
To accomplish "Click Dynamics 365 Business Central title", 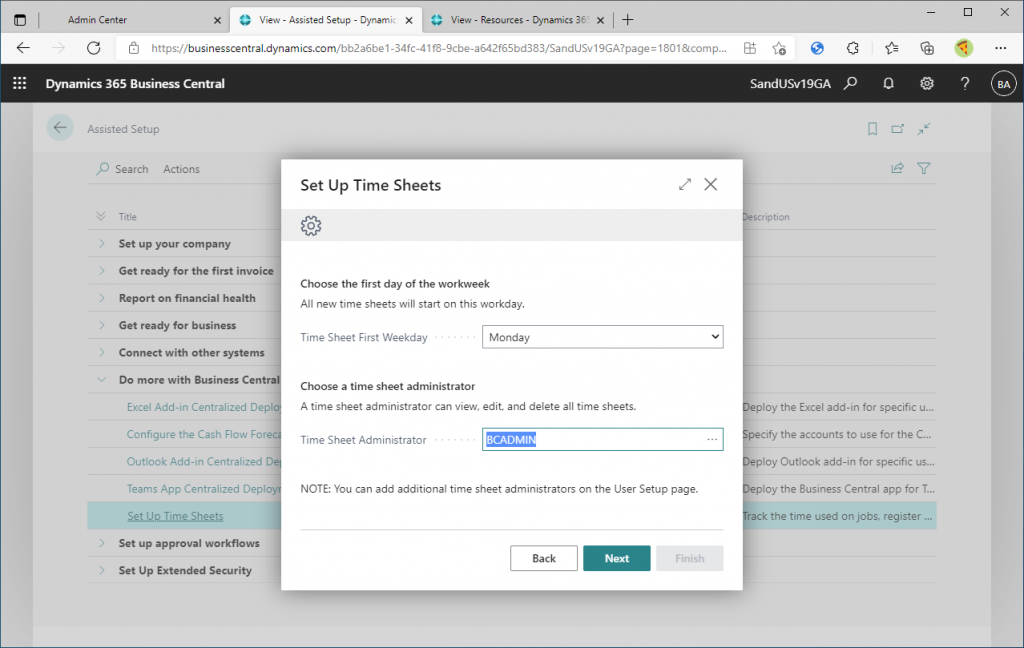I will 135,84.
